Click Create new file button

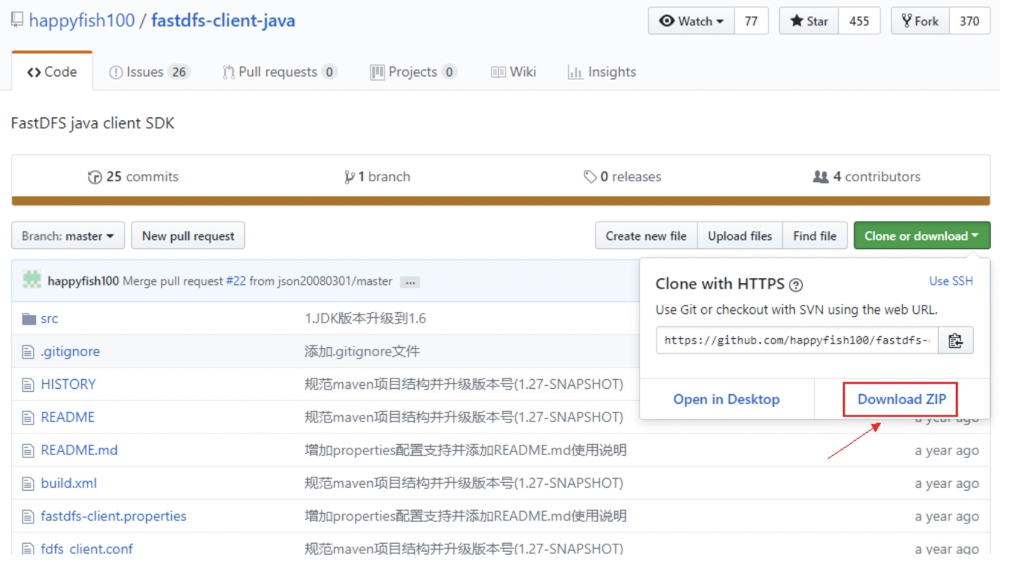click(x=646, y=236)
